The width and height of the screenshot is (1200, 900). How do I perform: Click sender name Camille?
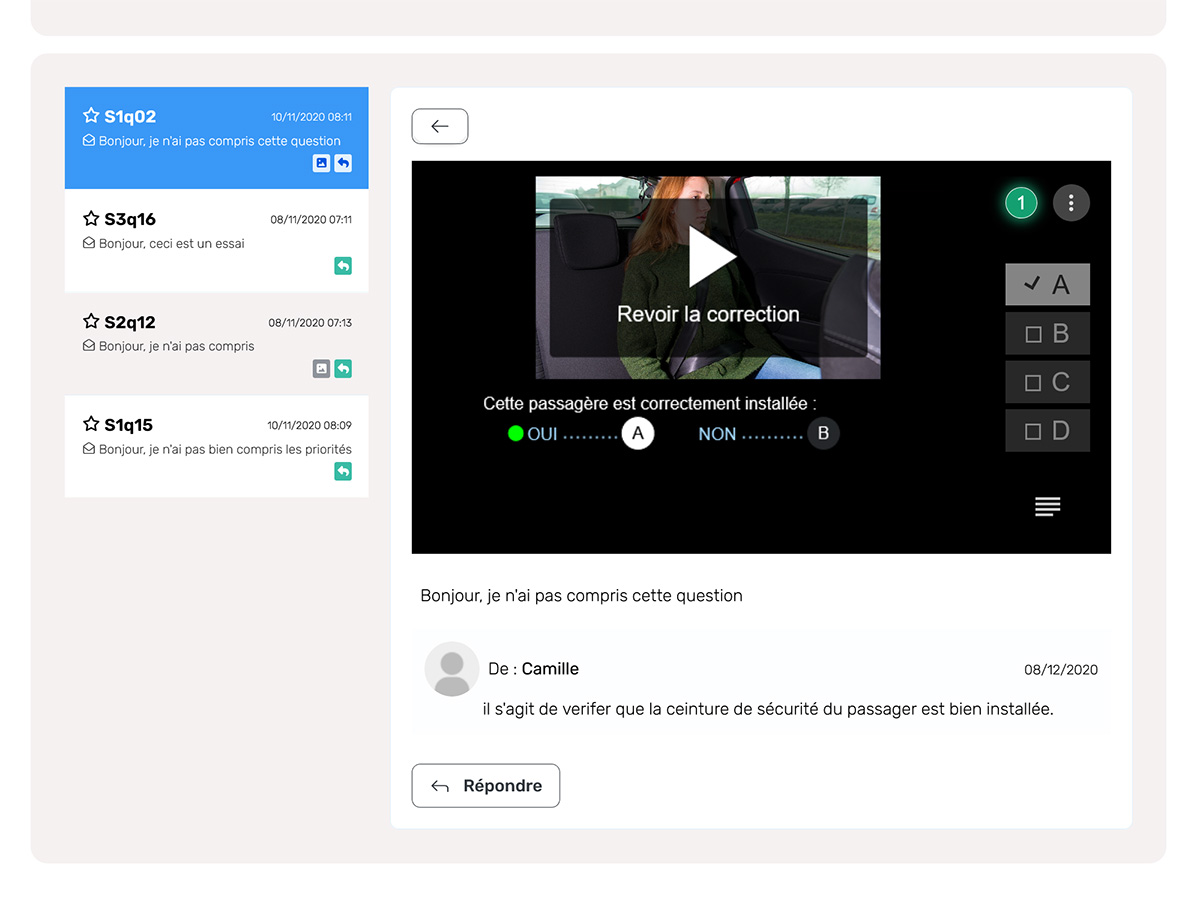pyautogui.click(x=550, y=669)
